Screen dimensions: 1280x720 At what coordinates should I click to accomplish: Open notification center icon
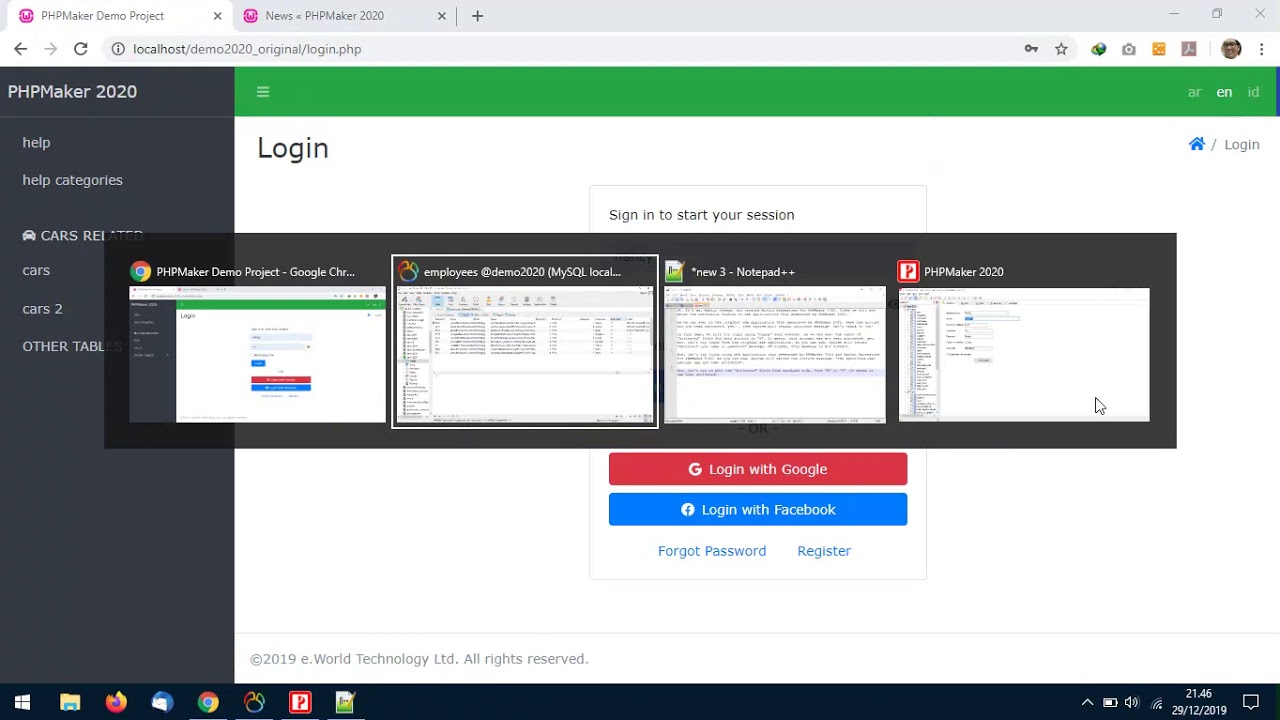(1250, 702)
